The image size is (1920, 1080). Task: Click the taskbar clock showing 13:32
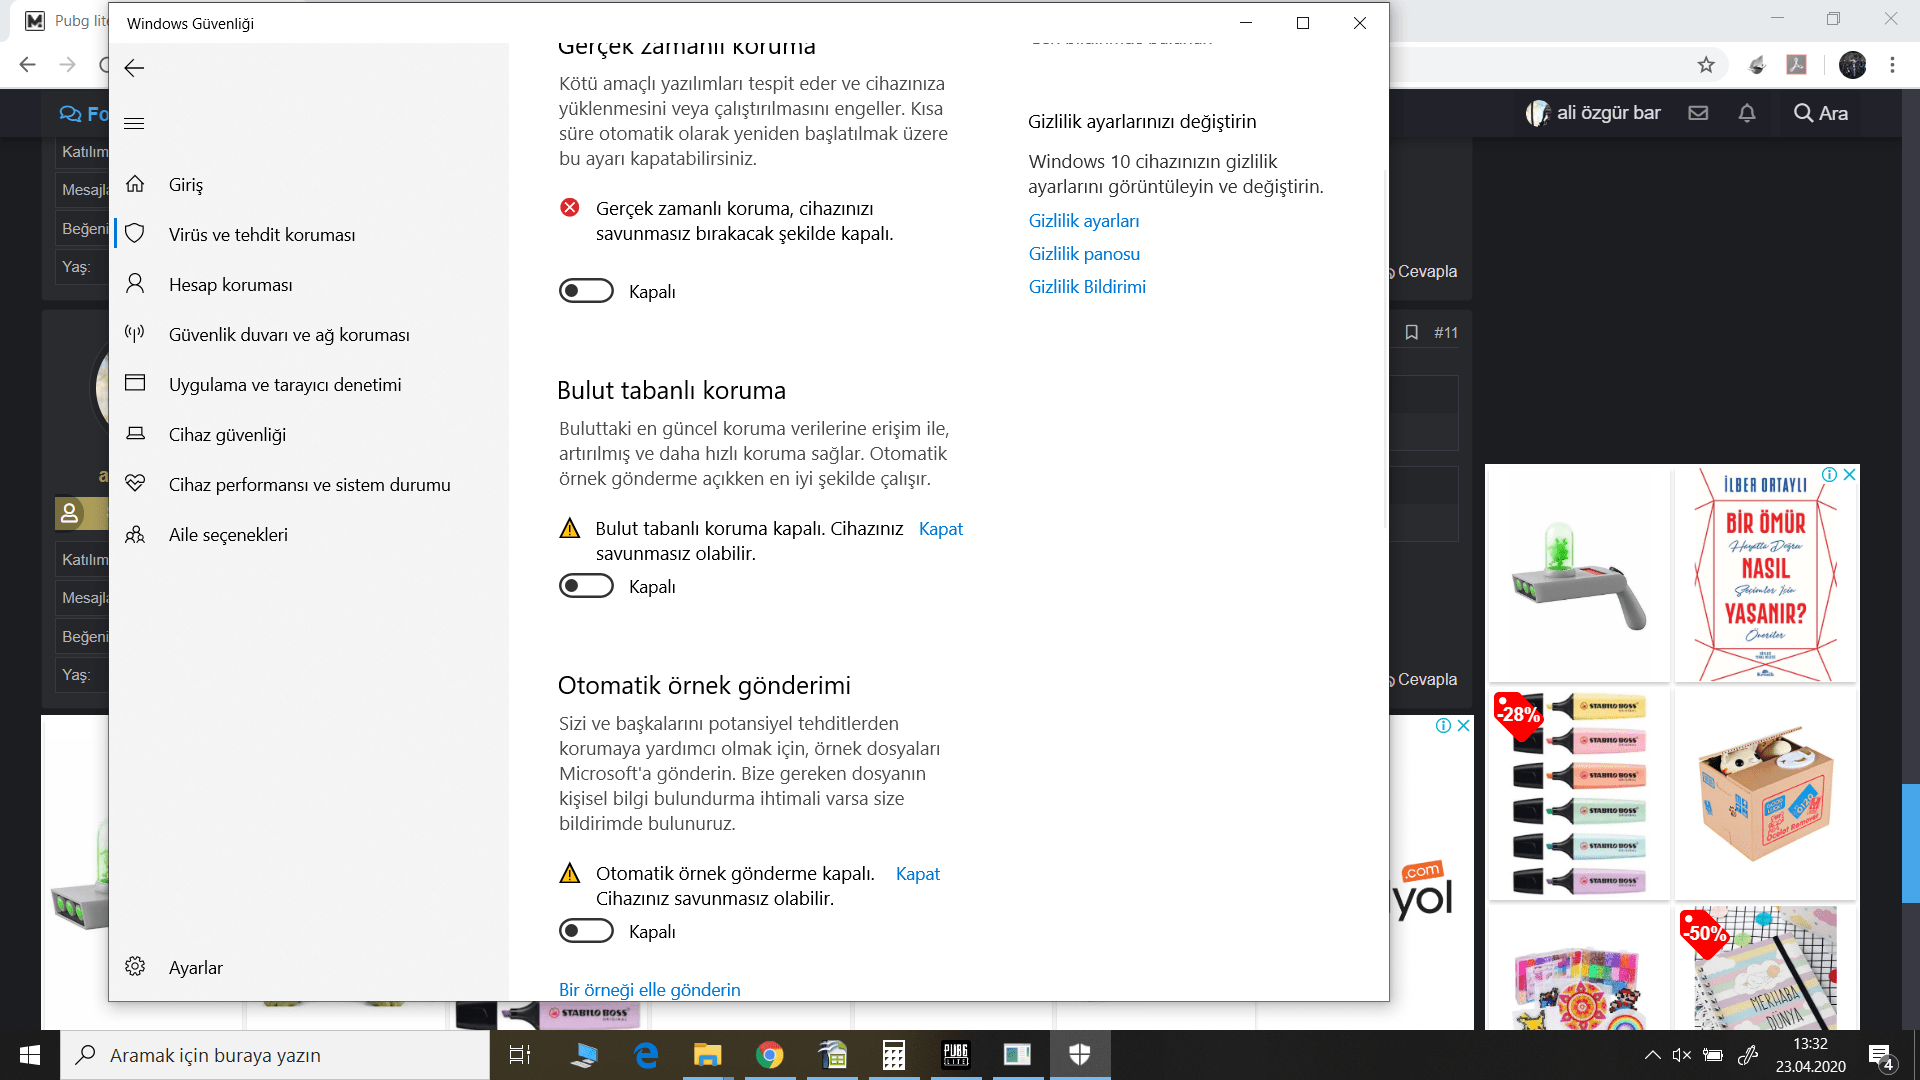1811,1055
